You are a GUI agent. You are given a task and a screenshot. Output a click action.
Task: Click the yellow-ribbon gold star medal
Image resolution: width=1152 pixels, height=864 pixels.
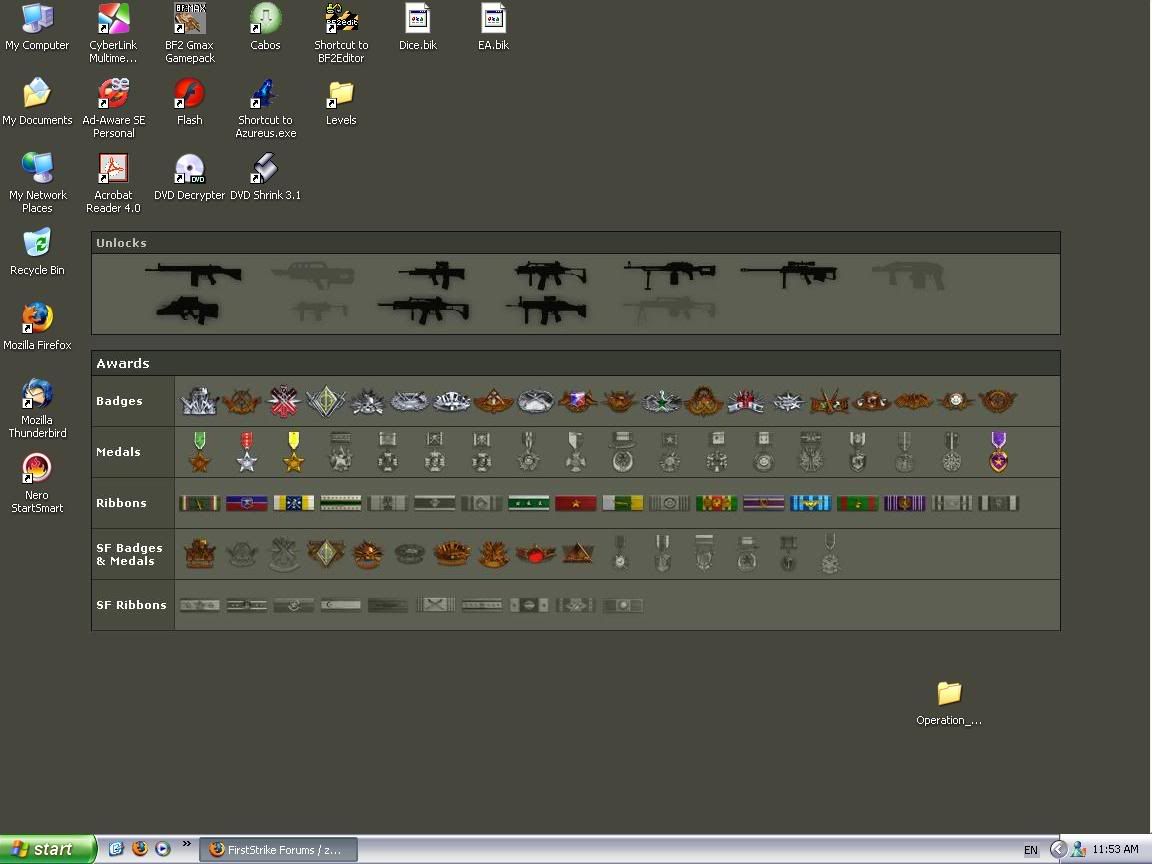tap(294, 451)
